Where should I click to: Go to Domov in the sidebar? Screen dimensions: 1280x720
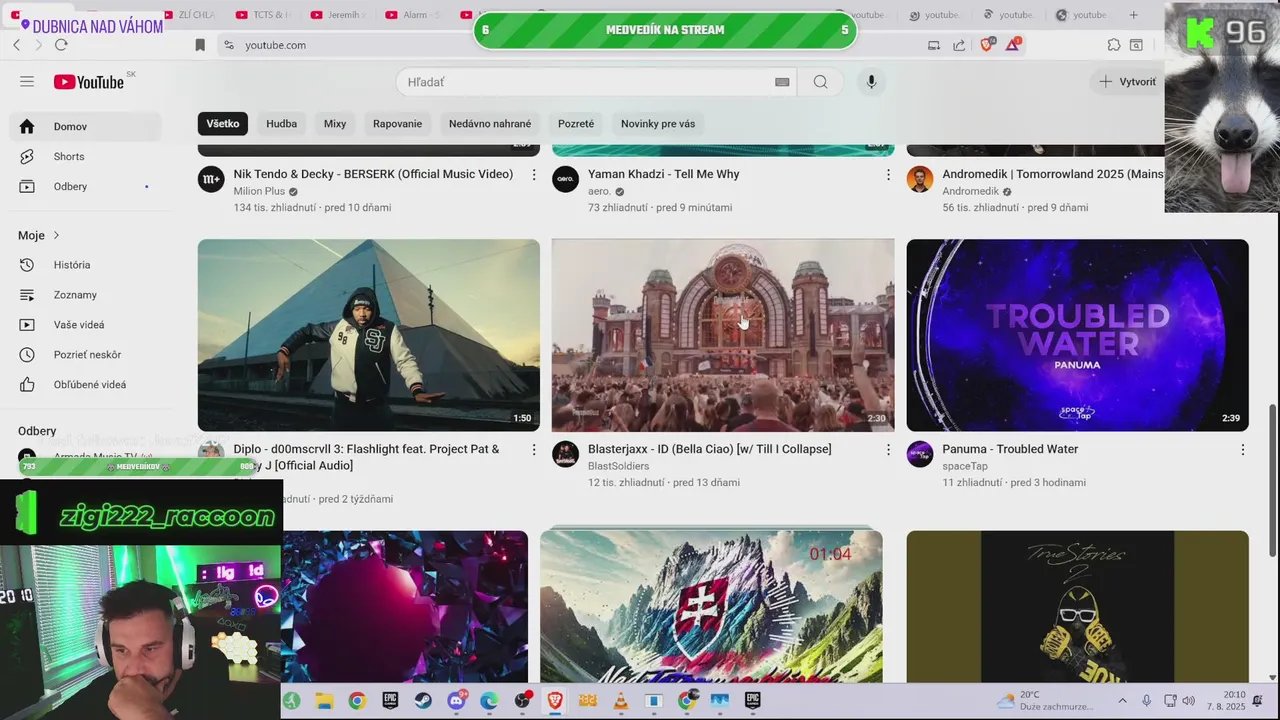(85, 126)
